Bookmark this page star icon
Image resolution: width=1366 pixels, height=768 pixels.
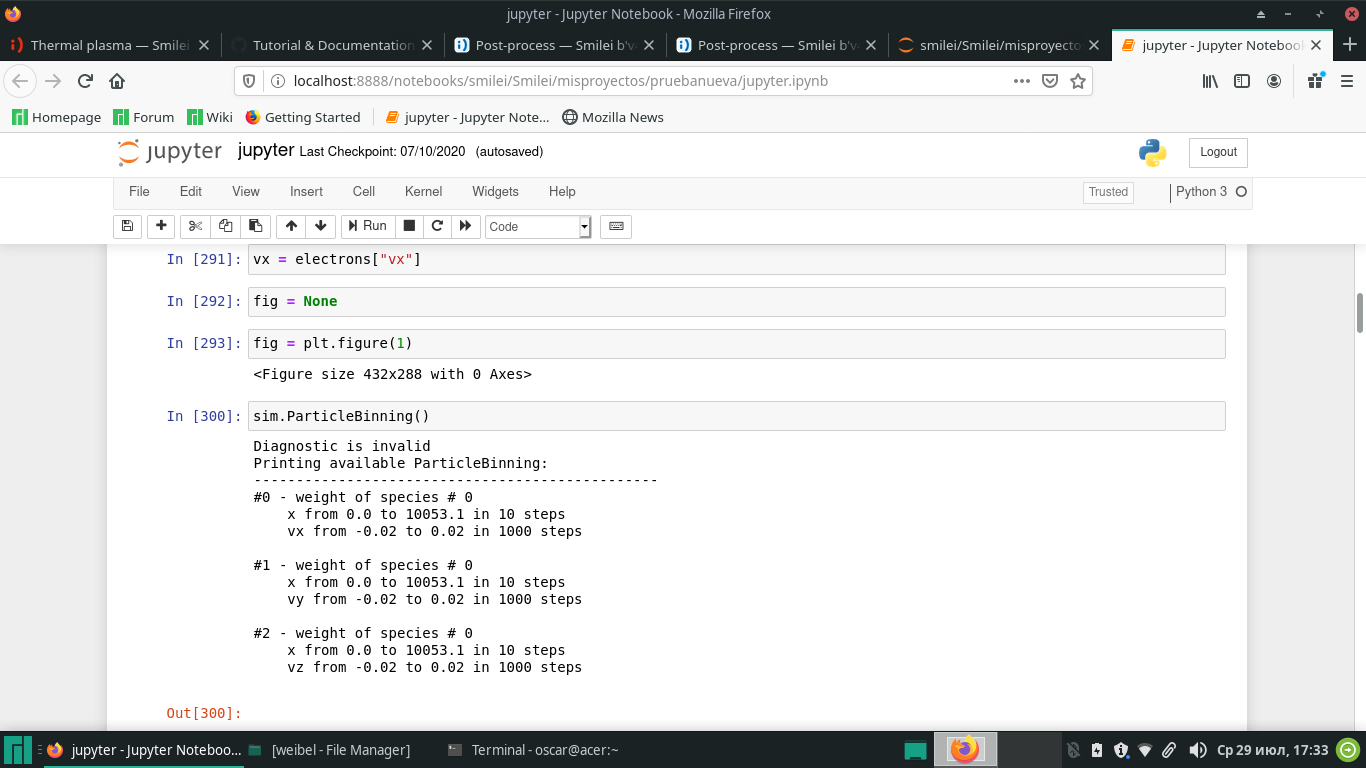[x=1078, y=81]
